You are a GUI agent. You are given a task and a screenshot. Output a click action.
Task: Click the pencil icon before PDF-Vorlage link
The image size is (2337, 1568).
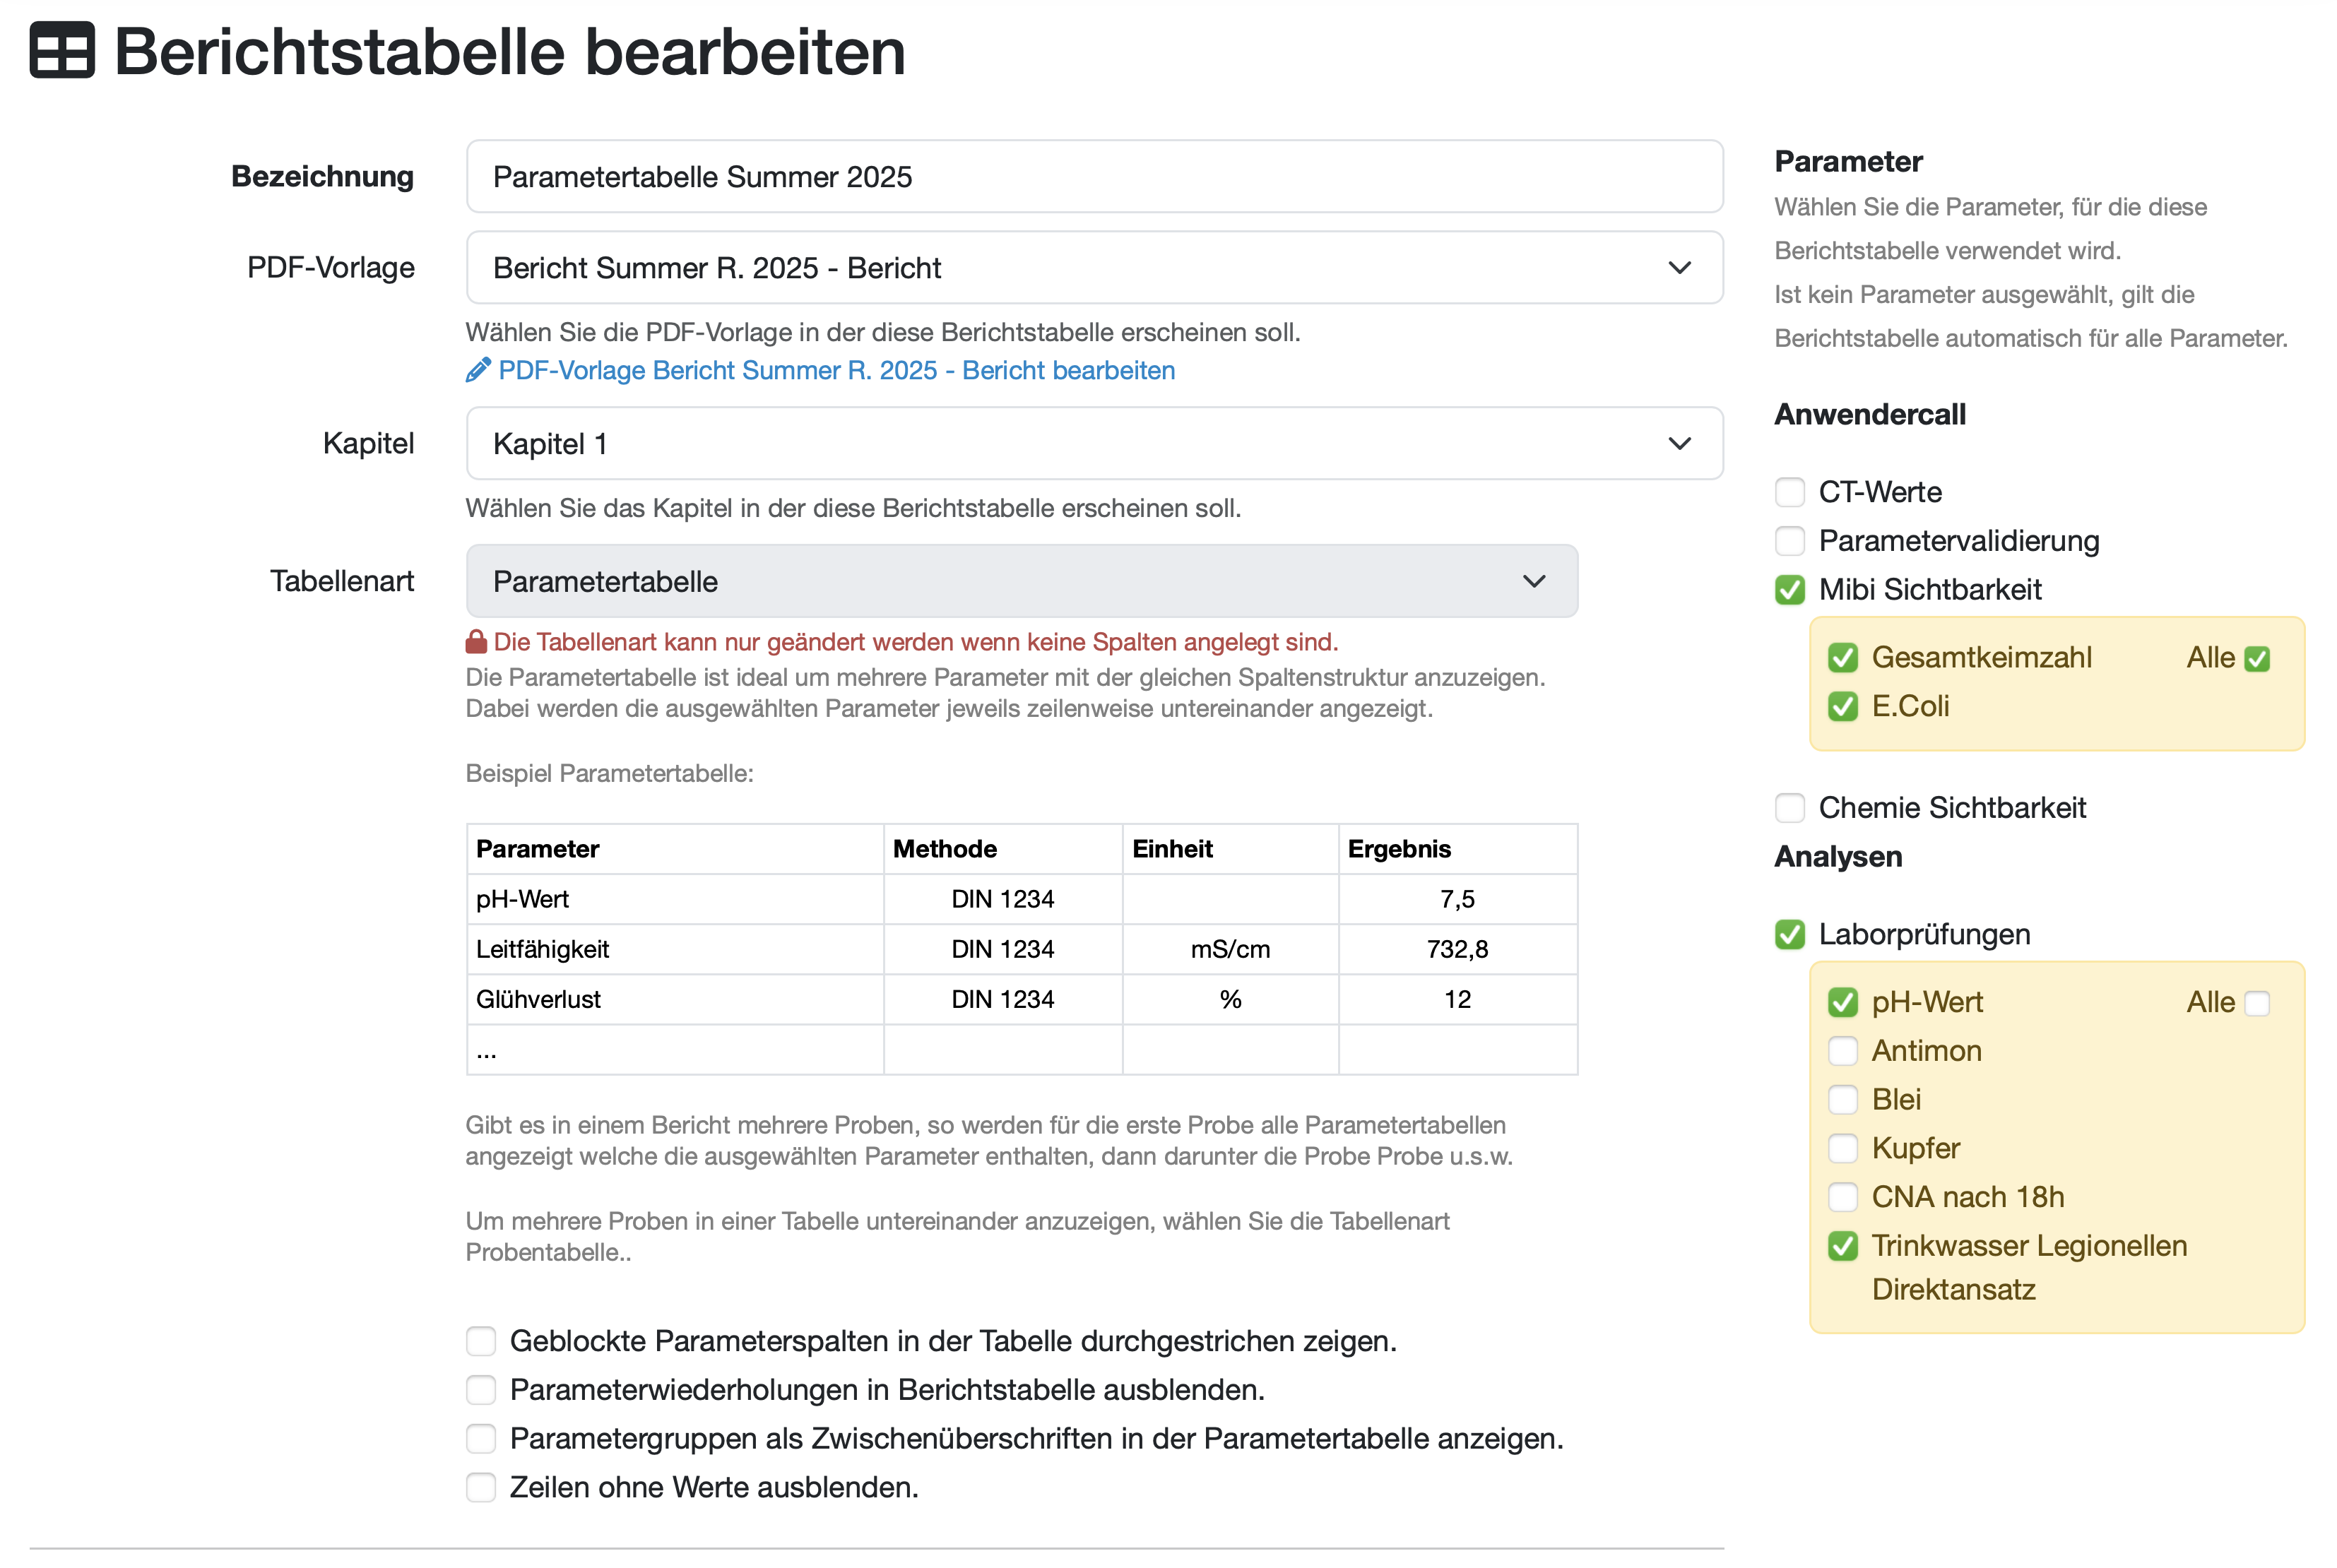click(478, 370)
